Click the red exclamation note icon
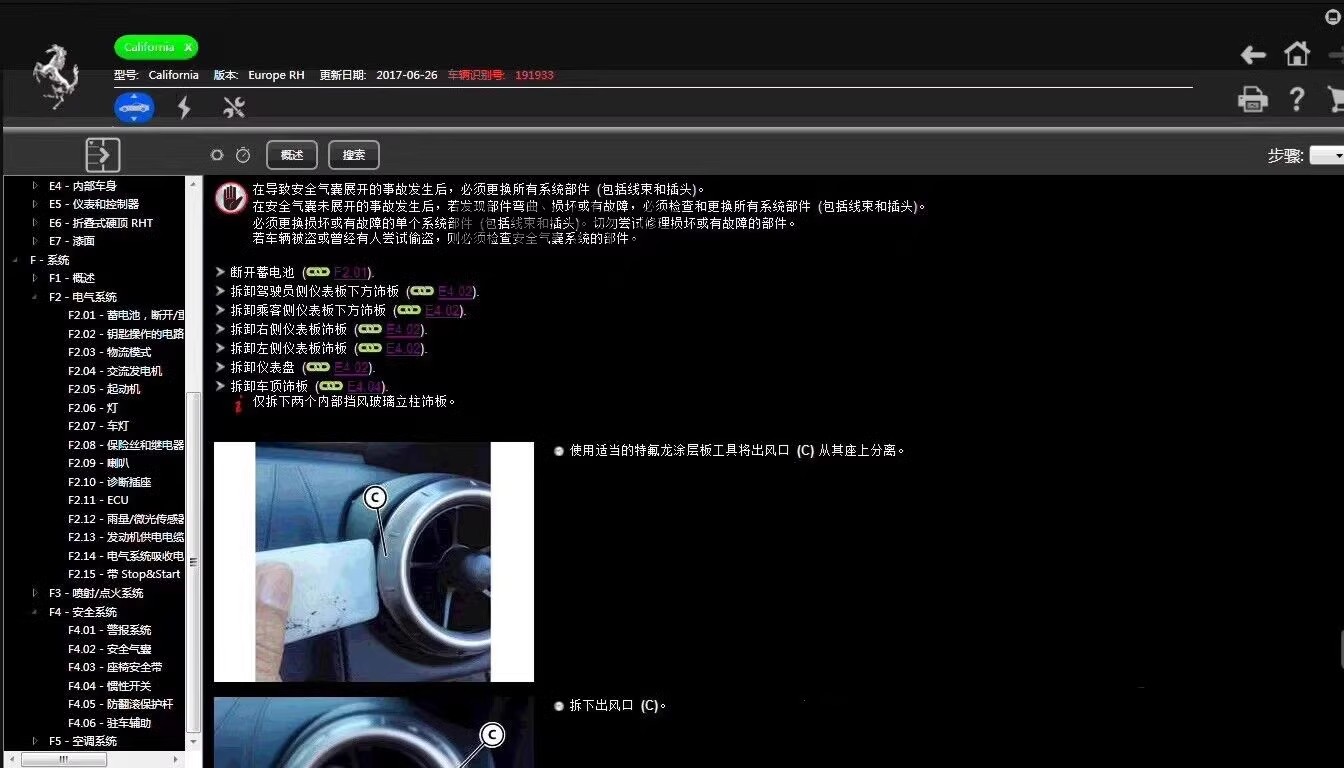The width and height of the screenshot is (1344, 768). click(x=239, y=404)
